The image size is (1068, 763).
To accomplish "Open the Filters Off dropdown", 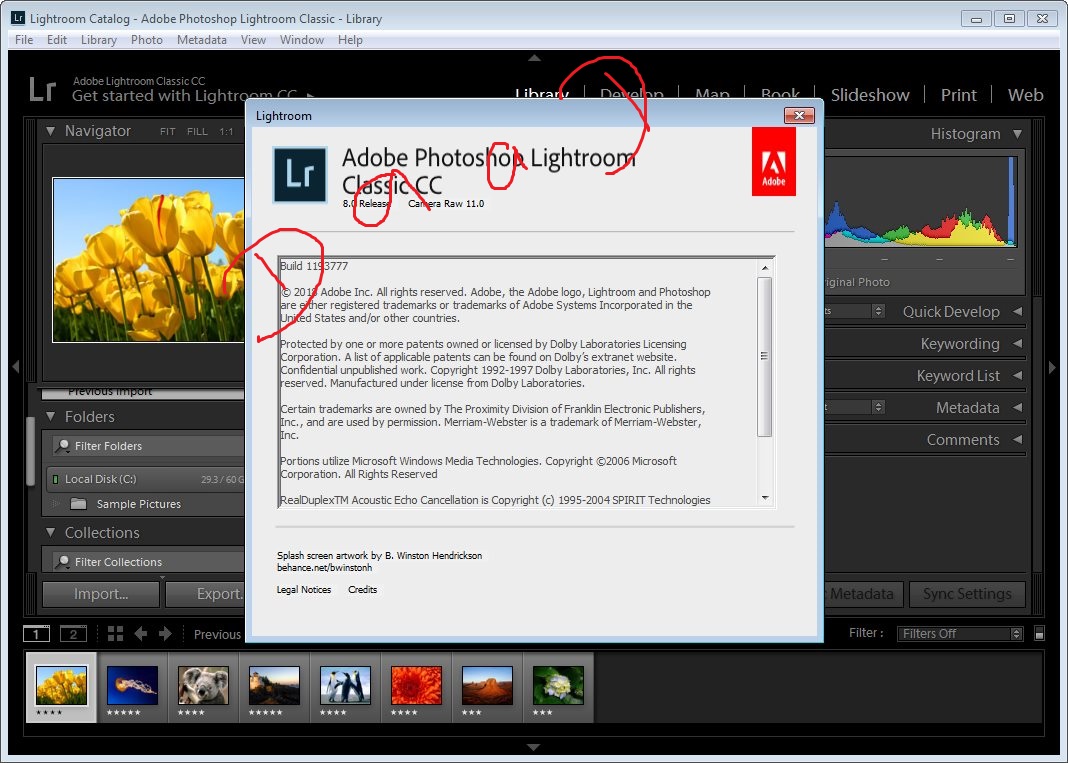I will pos(960,634).
